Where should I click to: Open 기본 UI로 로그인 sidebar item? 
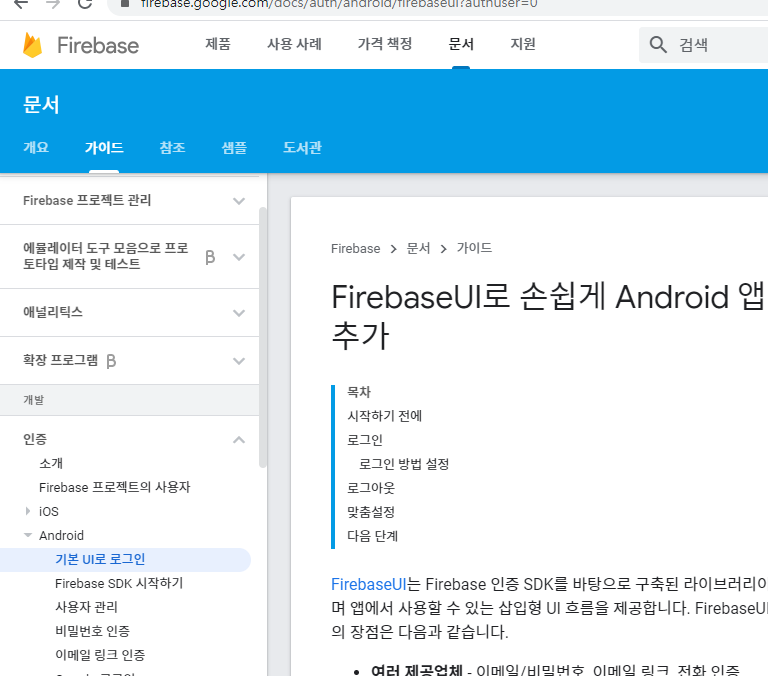click(x=100, y=559)
